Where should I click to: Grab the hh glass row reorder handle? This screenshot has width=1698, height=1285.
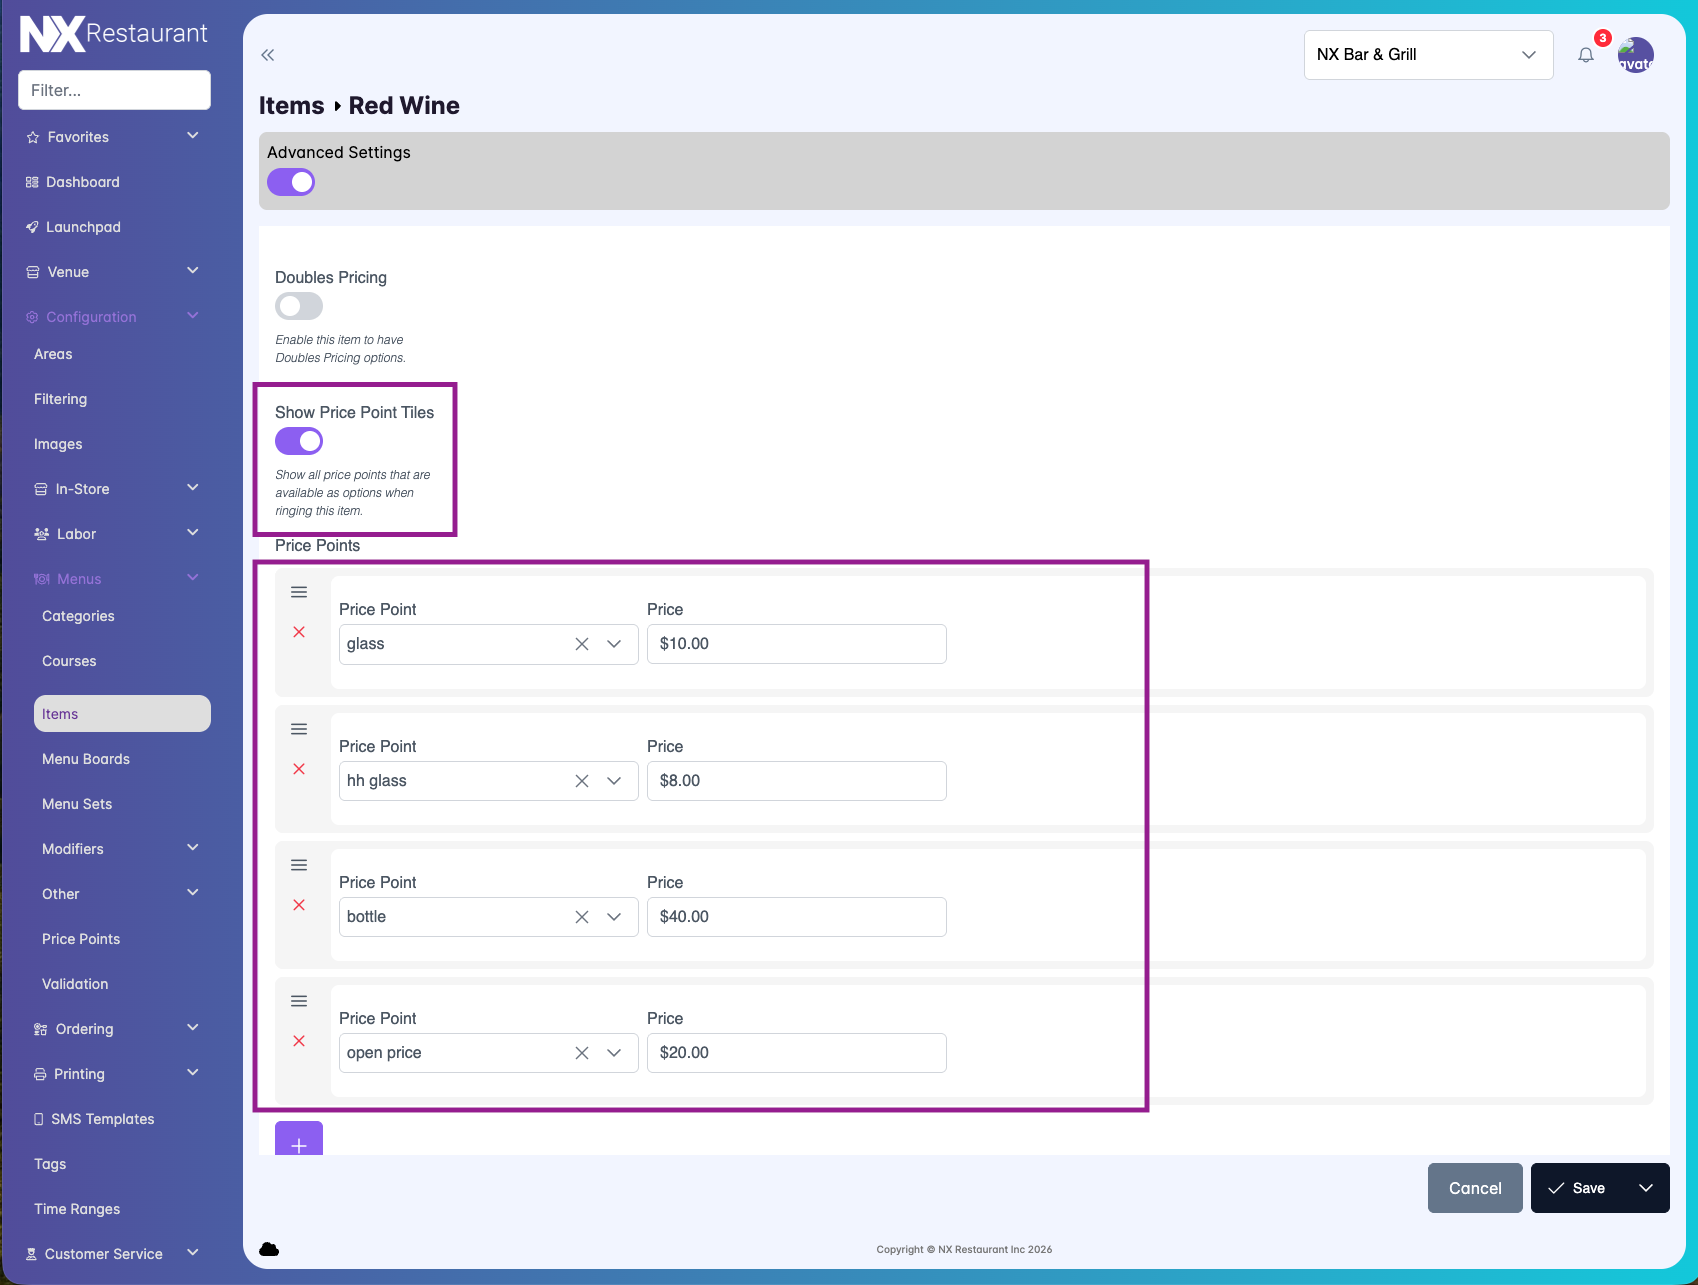coord(299,729)
